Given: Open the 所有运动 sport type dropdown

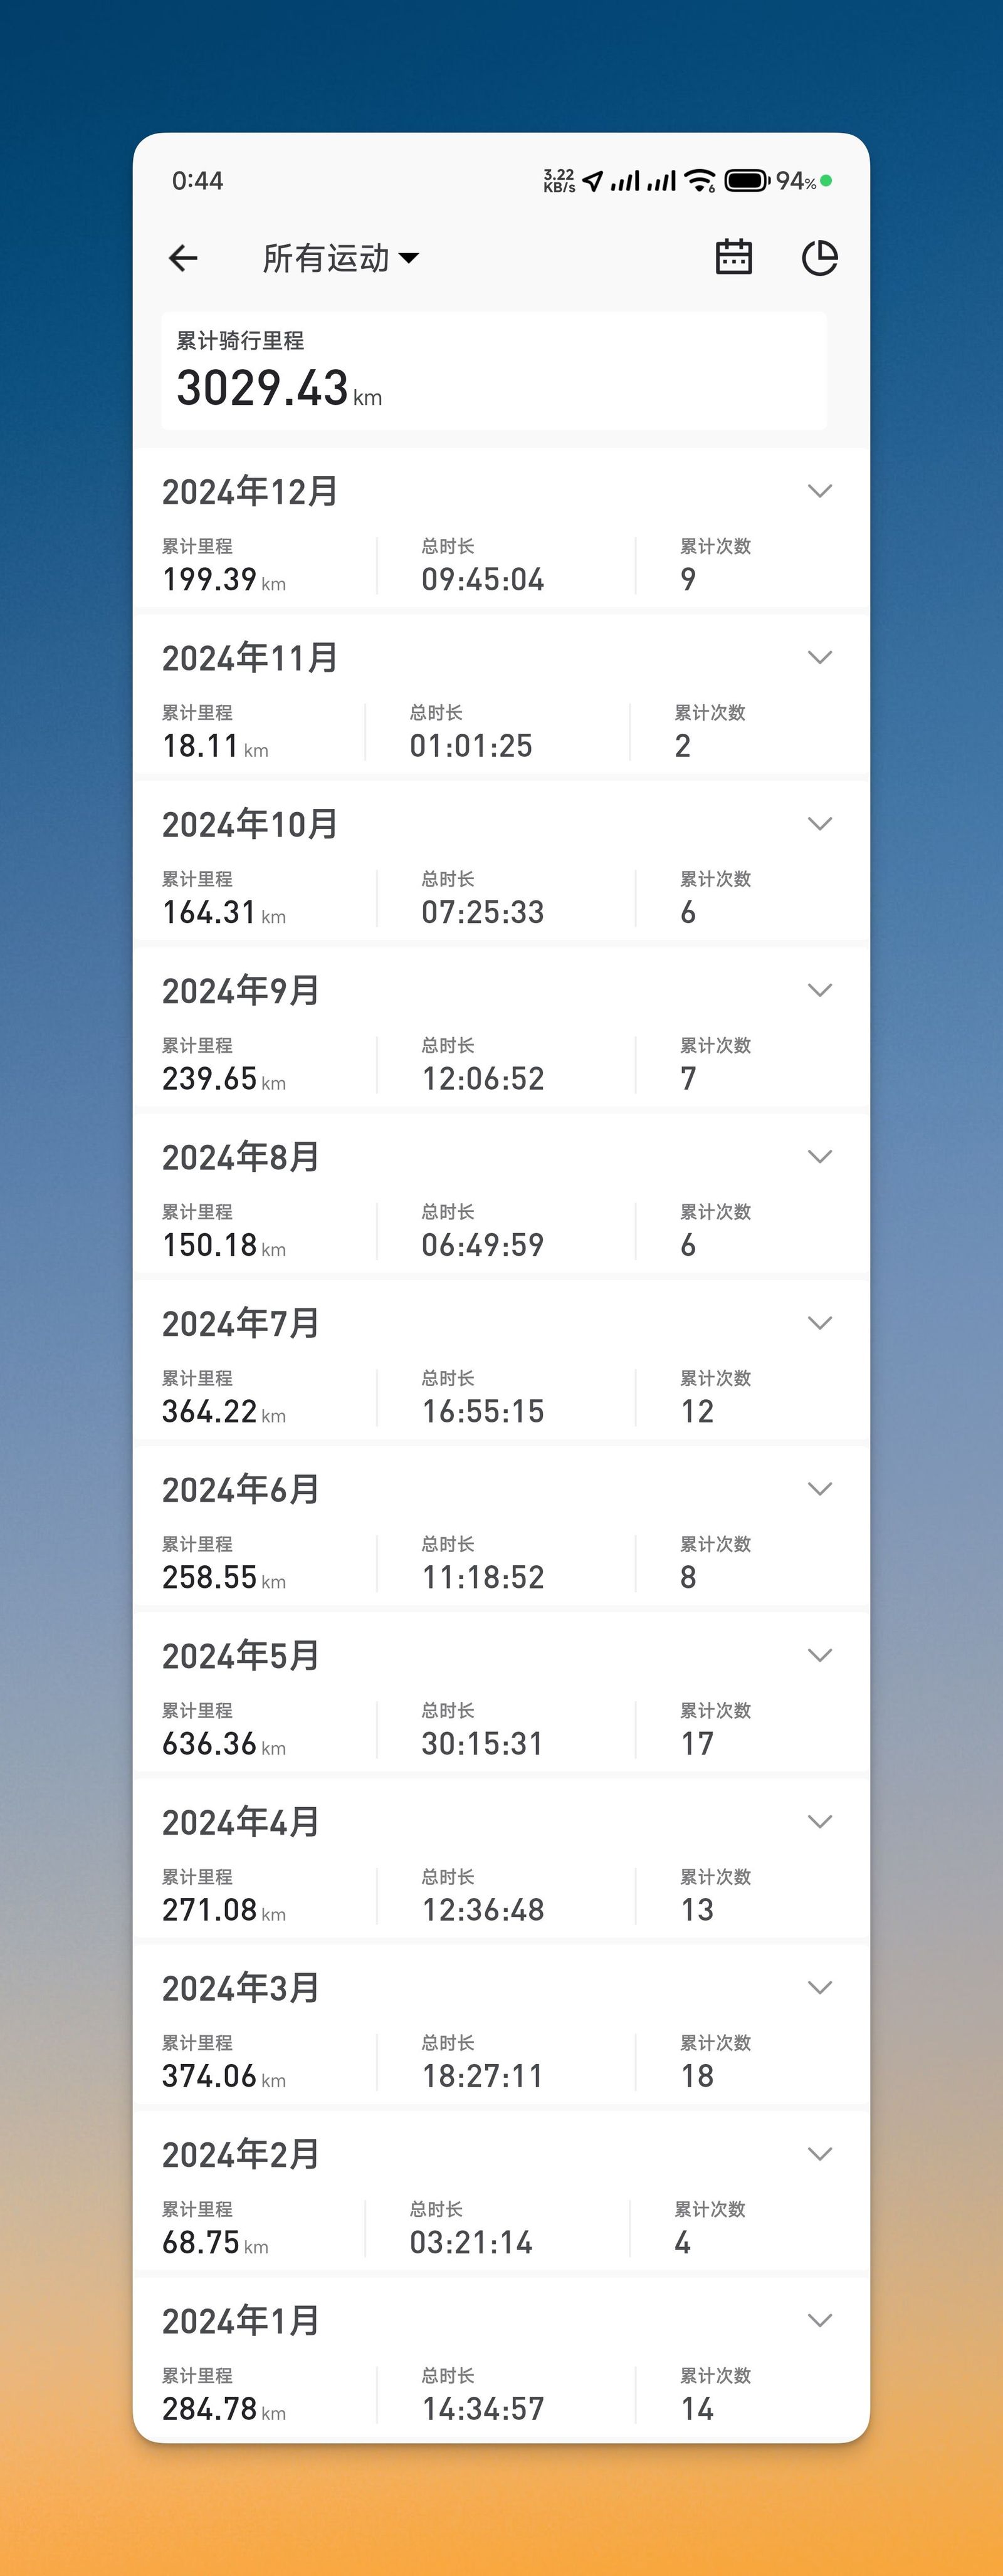Looking at the screenshot, I should pyautogui.click(x=340, y=258).
